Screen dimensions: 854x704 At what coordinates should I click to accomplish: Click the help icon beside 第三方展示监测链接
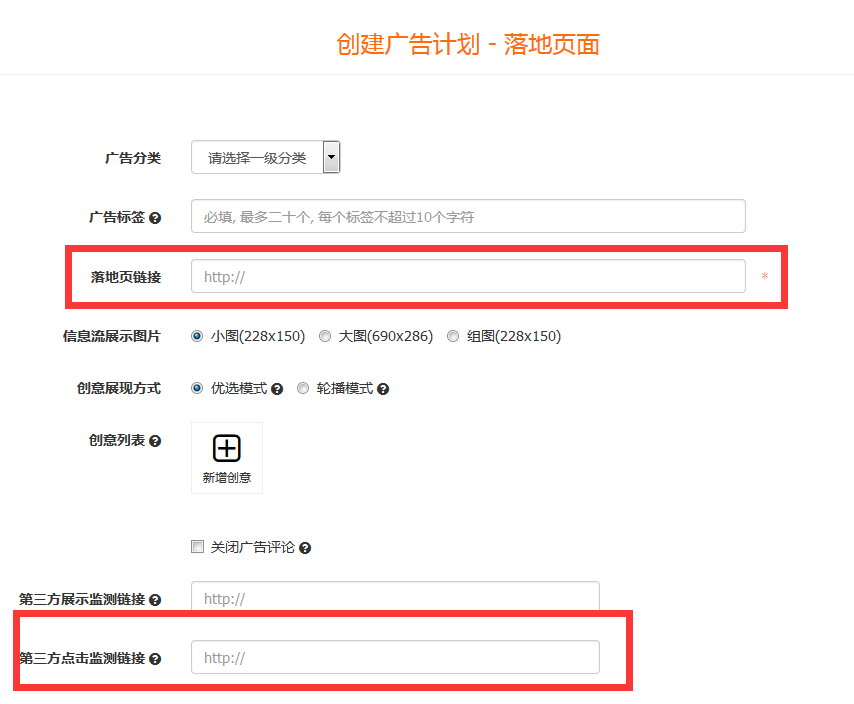(x=155, y=600)
